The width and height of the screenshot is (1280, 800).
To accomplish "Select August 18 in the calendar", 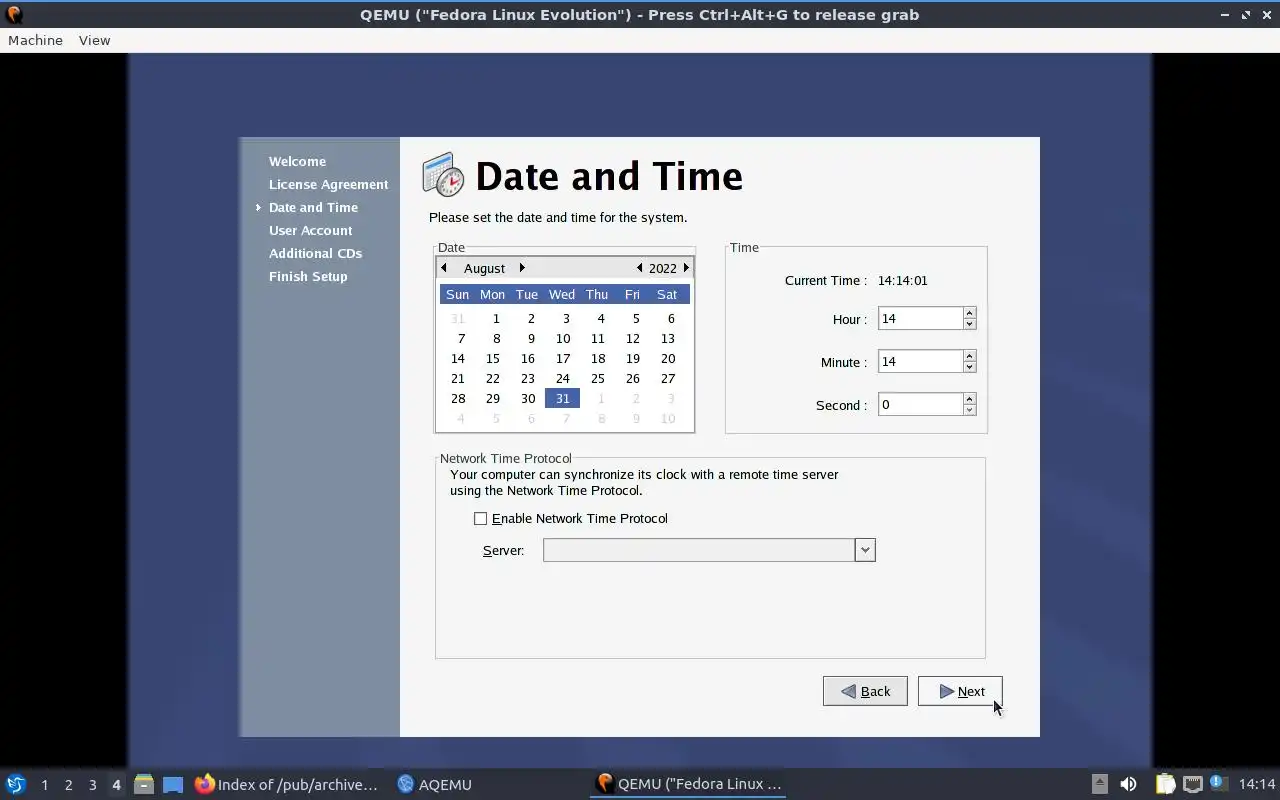I will click(598, 358).
